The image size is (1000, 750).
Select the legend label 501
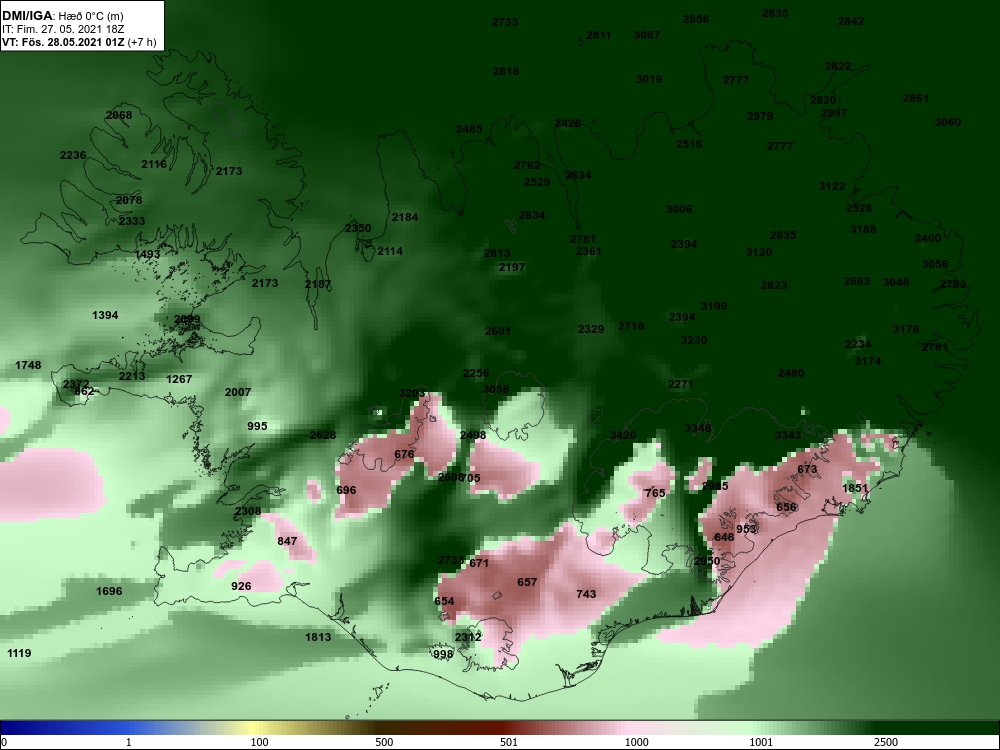509,742
